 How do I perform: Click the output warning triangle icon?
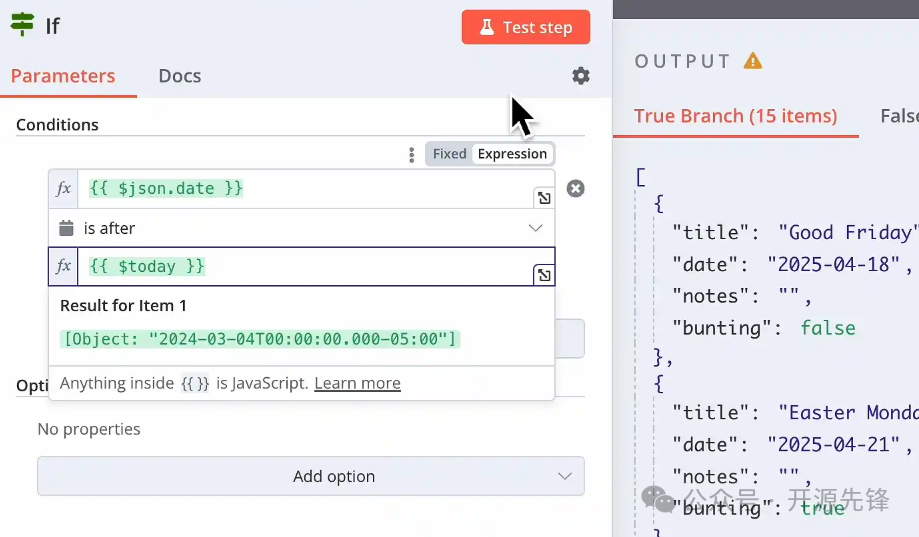tap(753, 61)
